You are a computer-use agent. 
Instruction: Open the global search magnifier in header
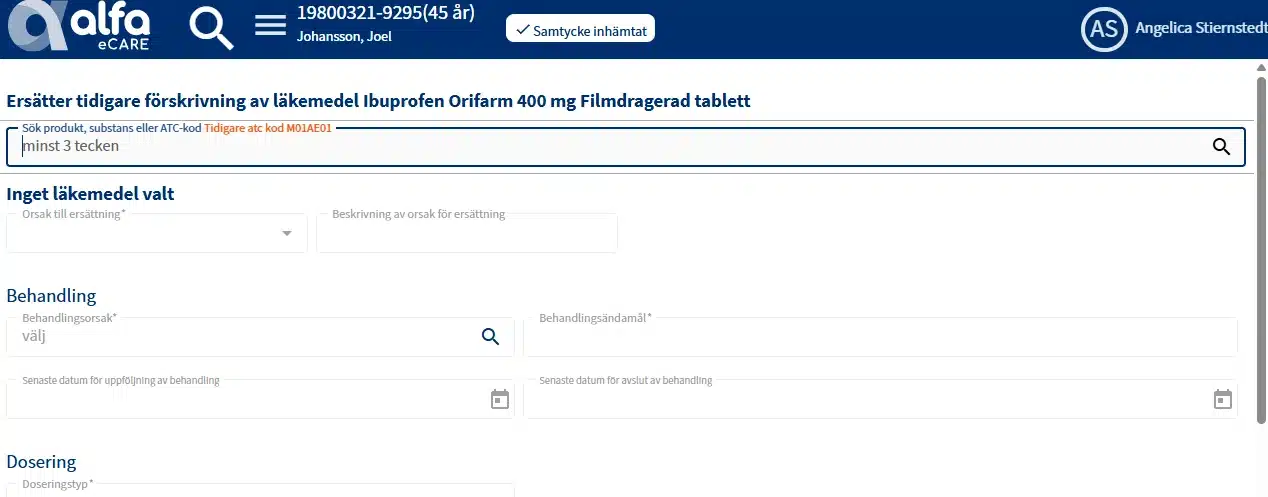211,28
